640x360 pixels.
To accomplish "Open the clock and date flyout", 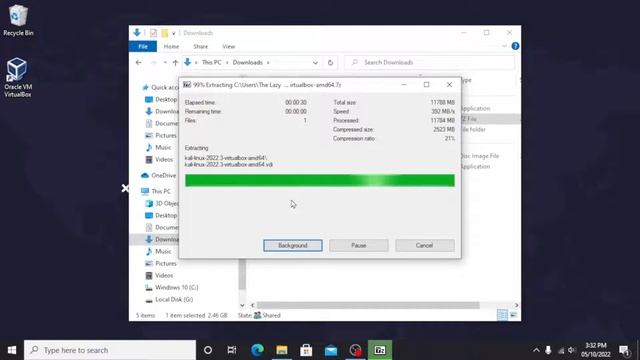I will (596, 350).
